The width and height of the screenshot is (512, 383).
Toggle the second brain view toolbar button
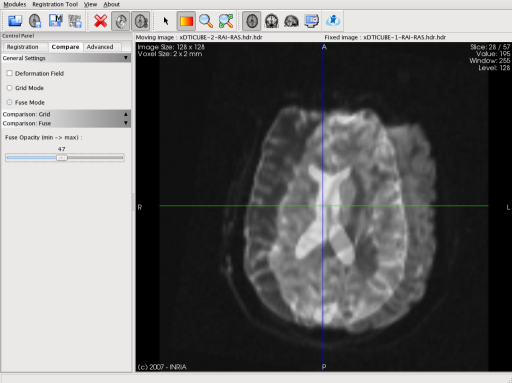click(x=141, y=21)
